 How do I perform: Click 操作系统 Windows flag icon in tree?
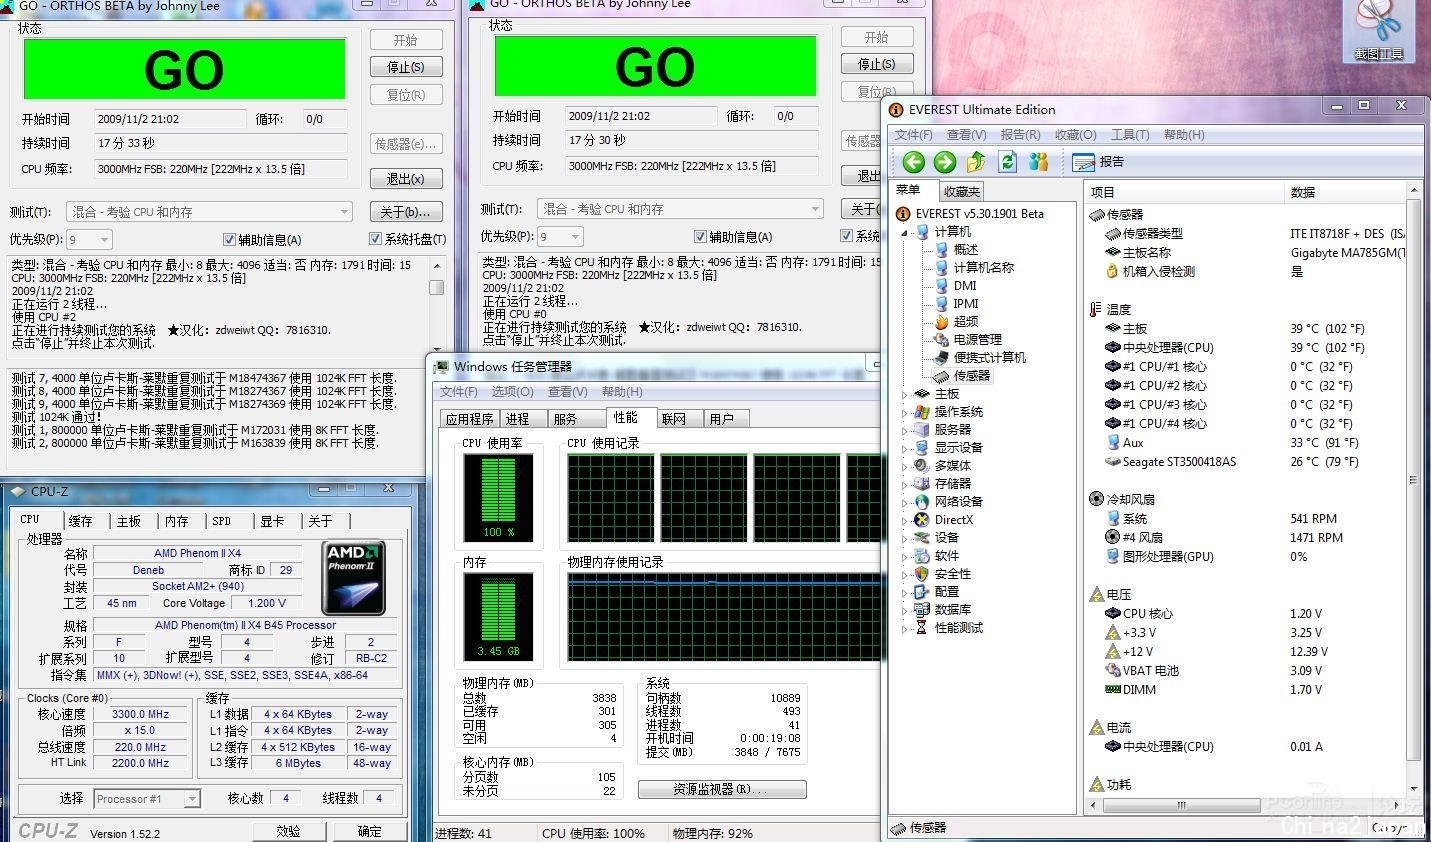pos(922,412)
